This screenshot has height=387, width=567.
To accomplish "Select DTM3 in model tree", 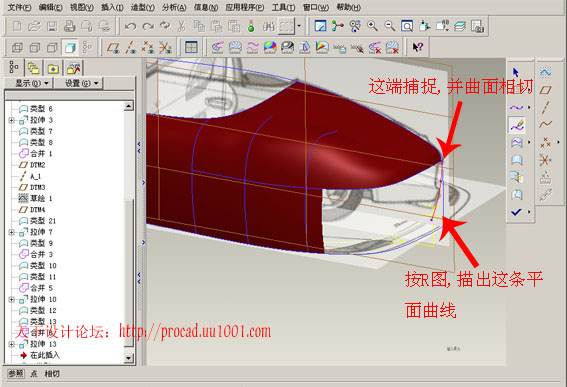I will [32, 187].
